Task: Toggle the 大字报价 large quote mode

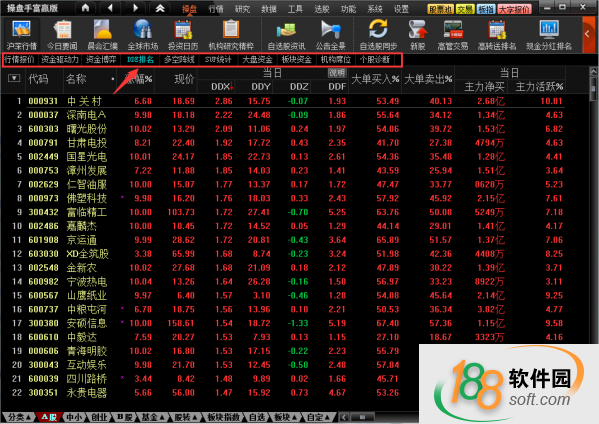Action: [x=515, y=9]
